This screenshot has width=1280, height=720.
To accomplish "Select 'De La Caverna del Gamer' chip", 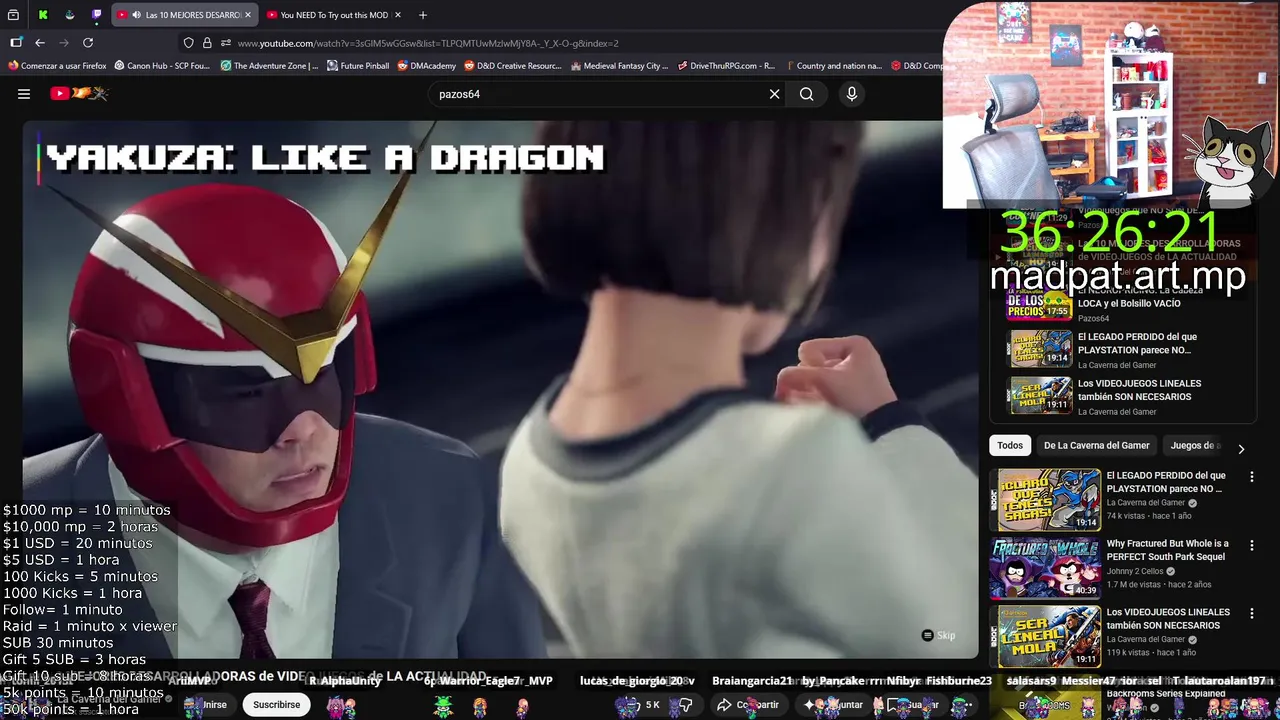I will pos(1096,446).
